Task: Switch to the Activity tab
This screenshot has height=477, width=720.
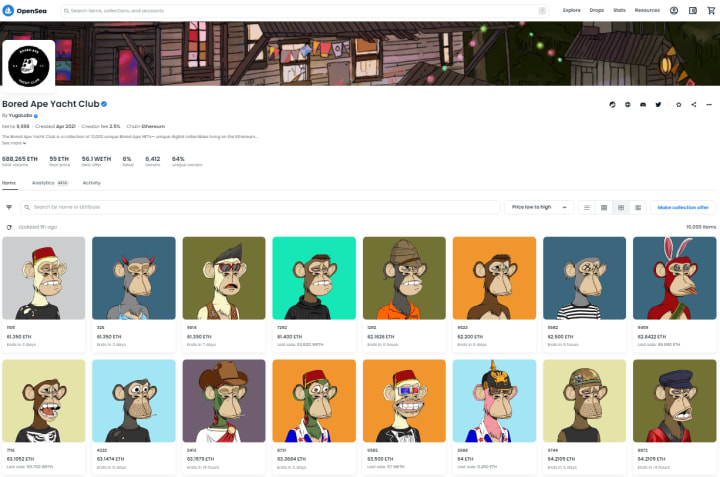Action: (x=91, y=183)
